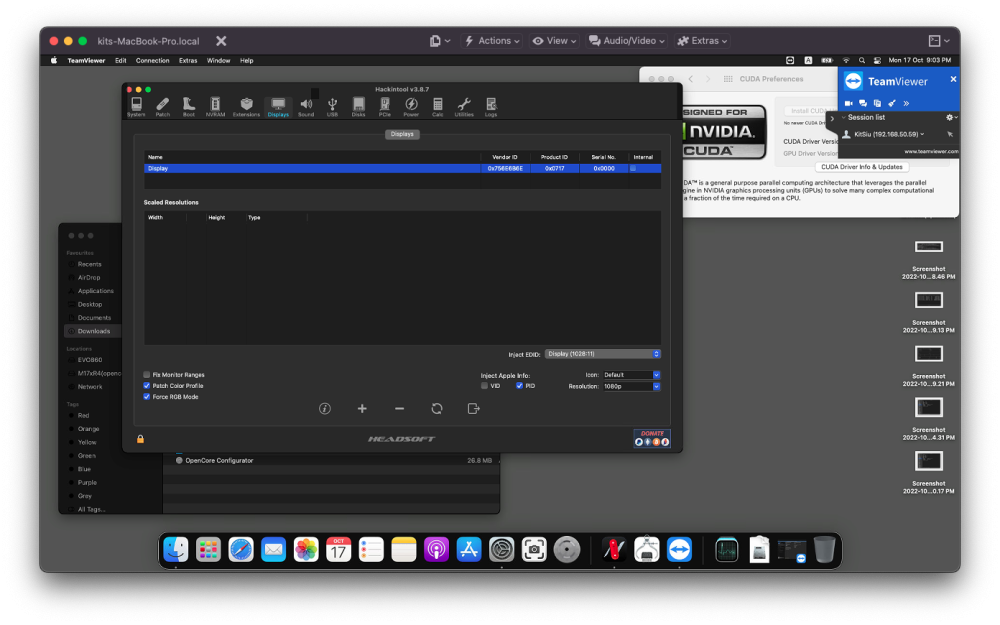1000x625 pixels.
Task: Open TeamViewer from the Dock
Action: click(679, 550)
